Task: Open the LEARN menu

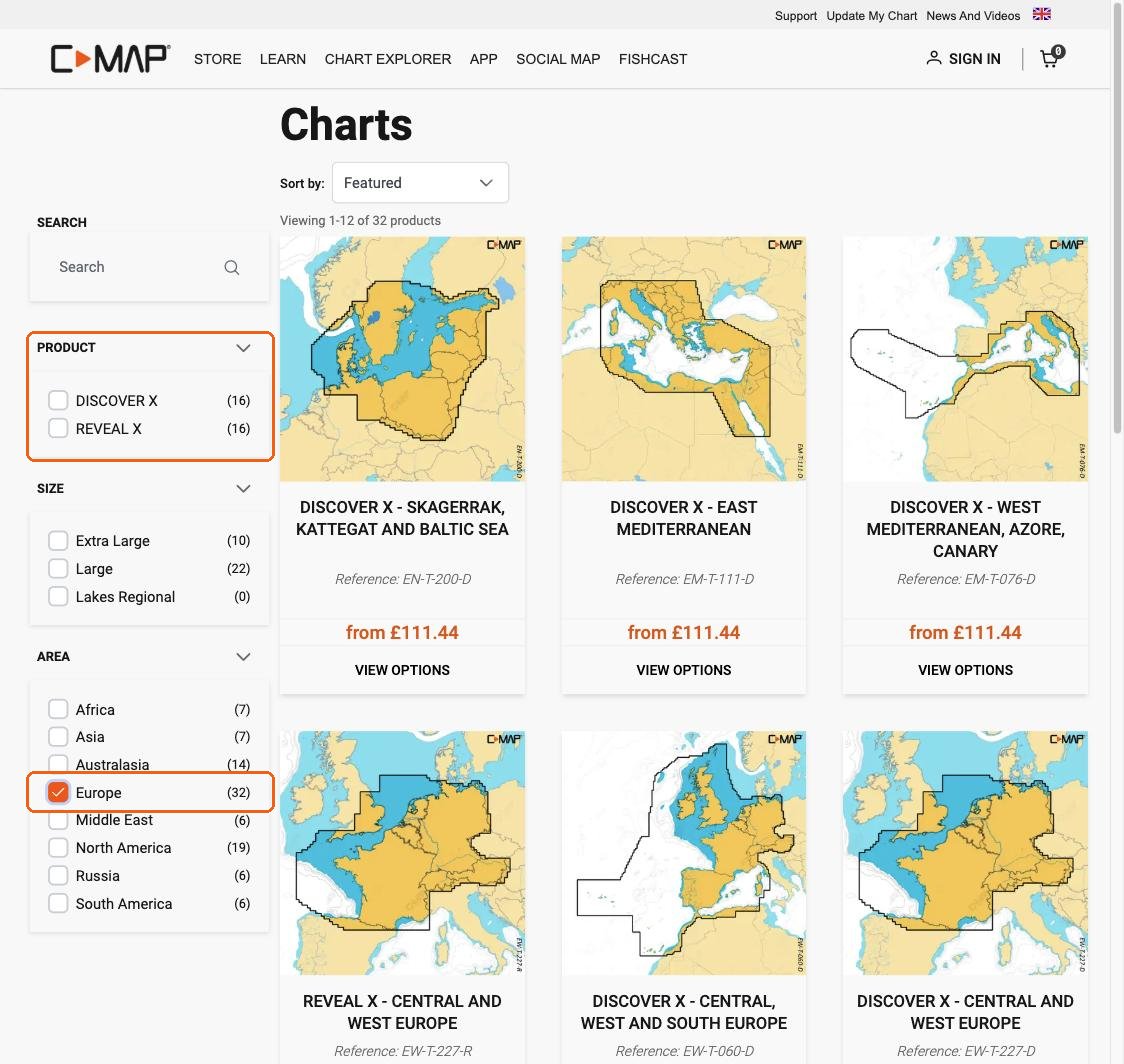Action: 282,59
